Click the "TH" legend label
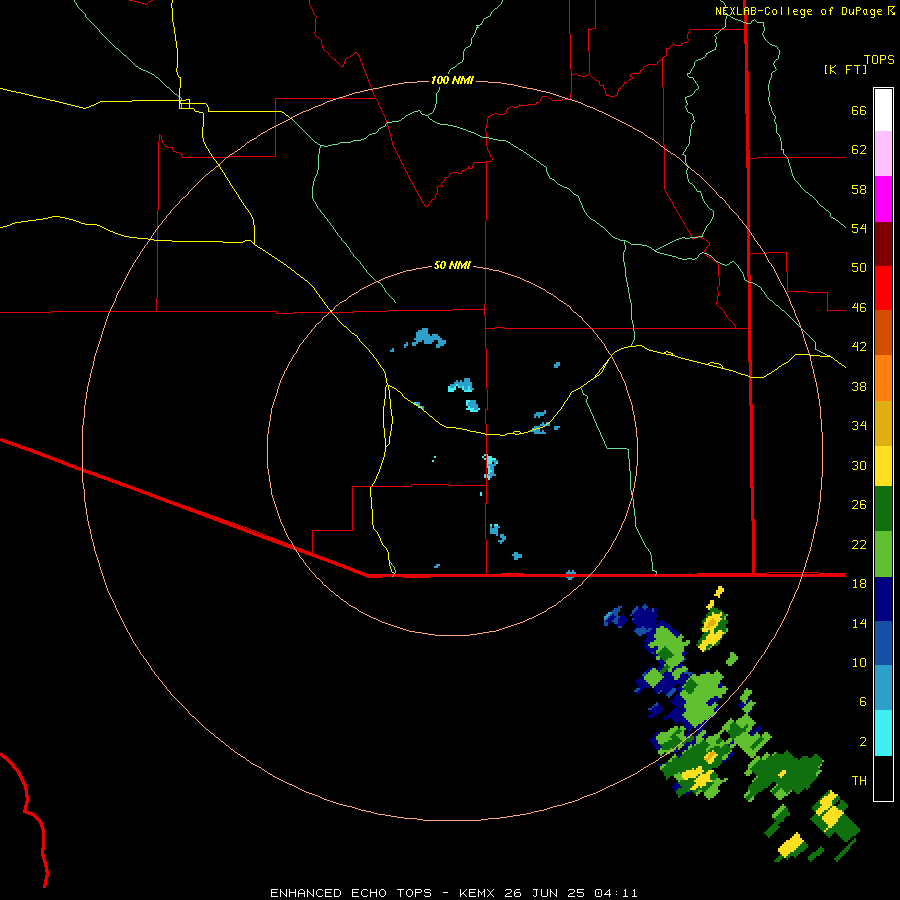900x900 pixels. 859,781
